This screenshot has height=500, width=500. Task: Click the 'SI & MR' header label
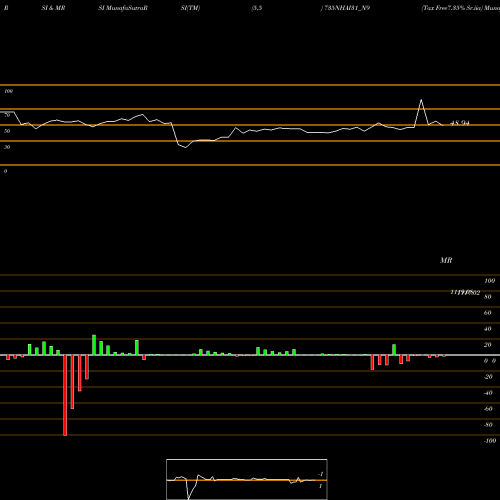coord(53,8)
